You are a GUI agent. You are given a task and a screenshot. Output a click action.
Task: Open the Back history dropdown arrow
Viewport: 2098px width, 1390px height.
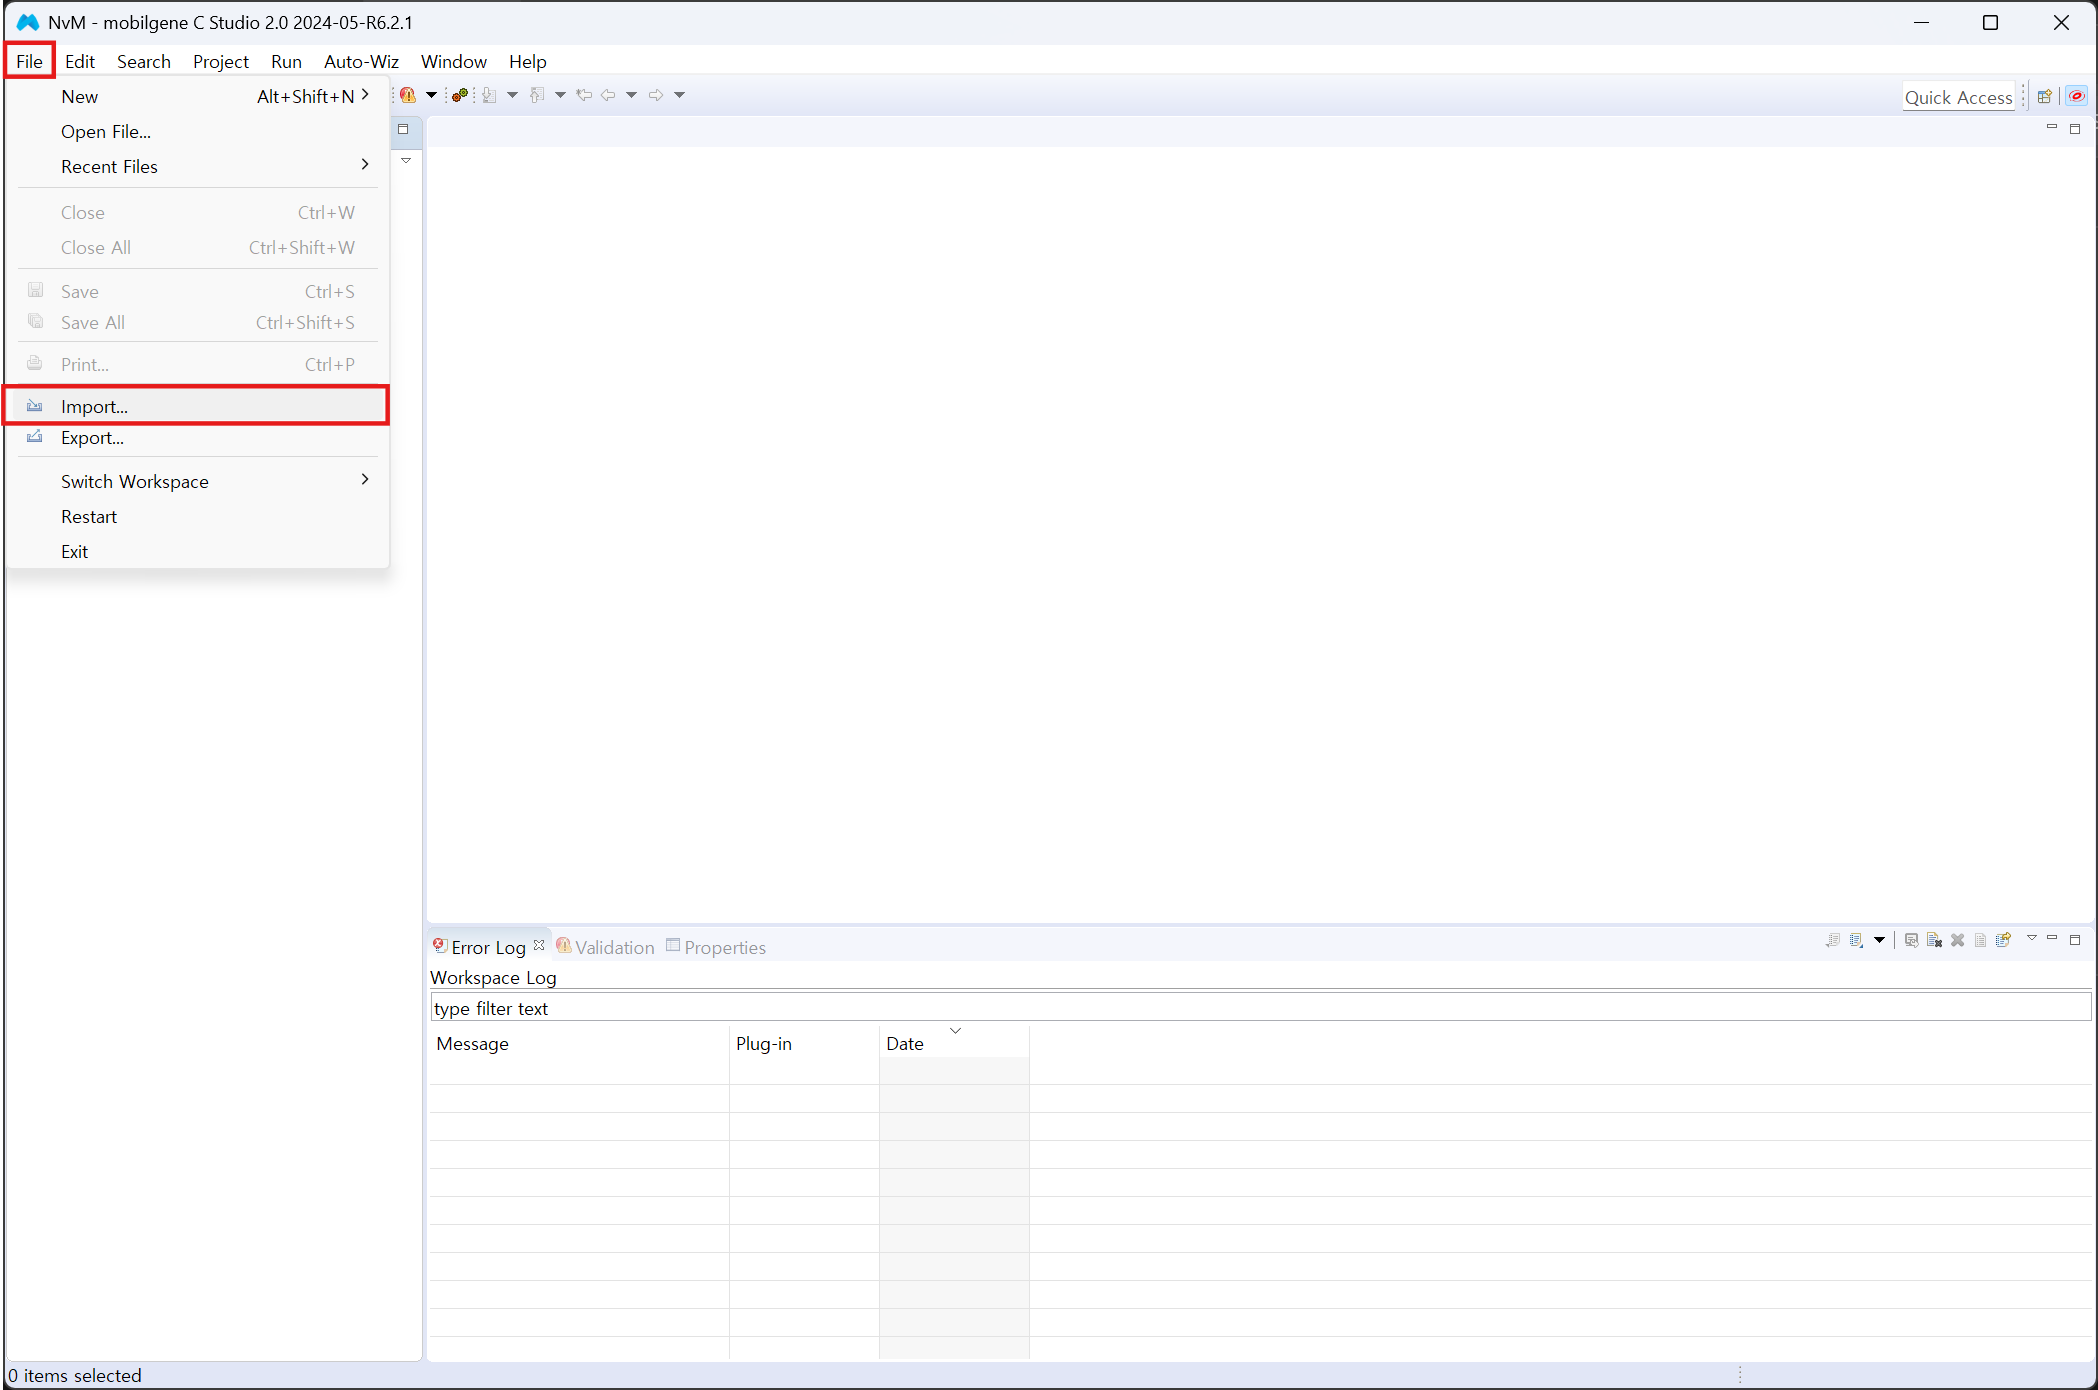click(631, 95)
